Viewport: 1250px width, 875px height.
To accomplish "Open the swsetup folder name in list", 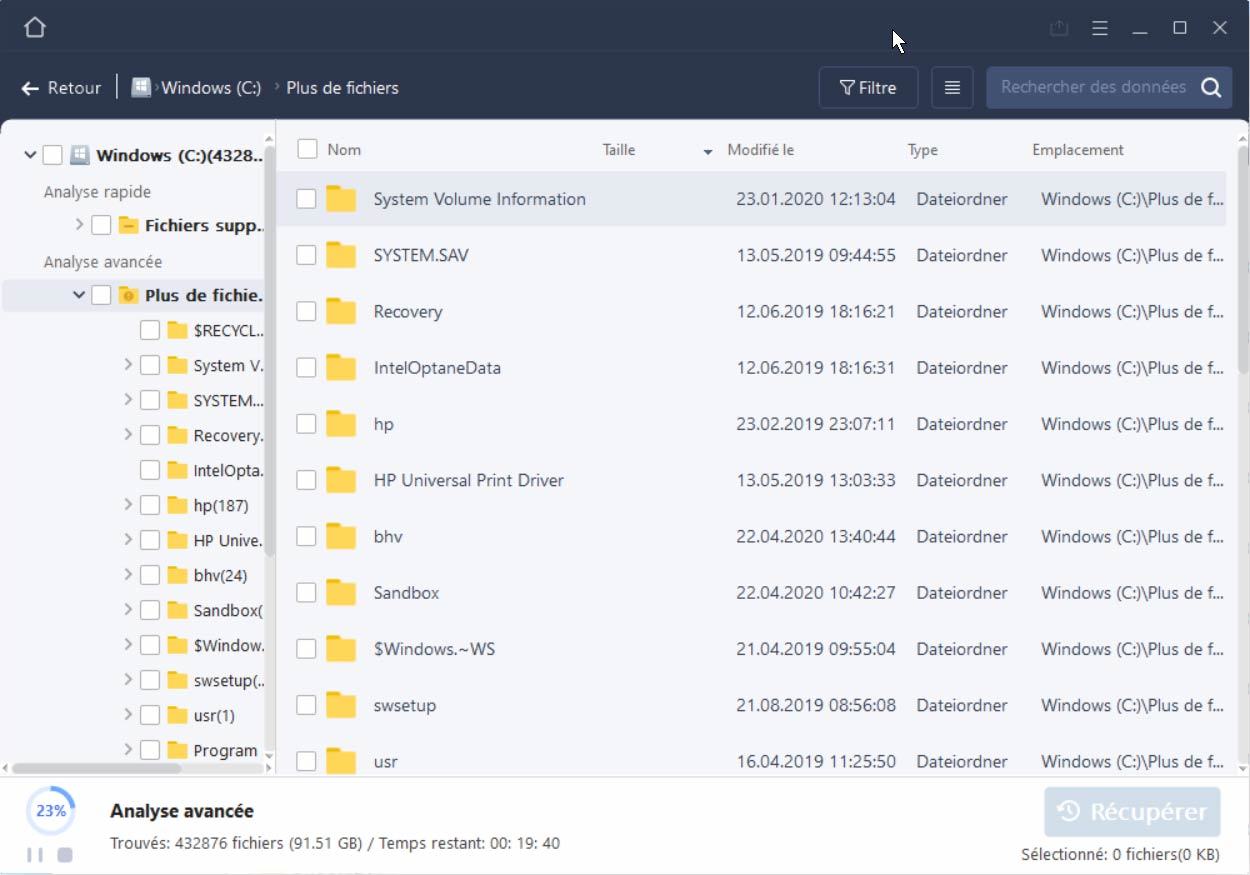I will tap(405, 705).
